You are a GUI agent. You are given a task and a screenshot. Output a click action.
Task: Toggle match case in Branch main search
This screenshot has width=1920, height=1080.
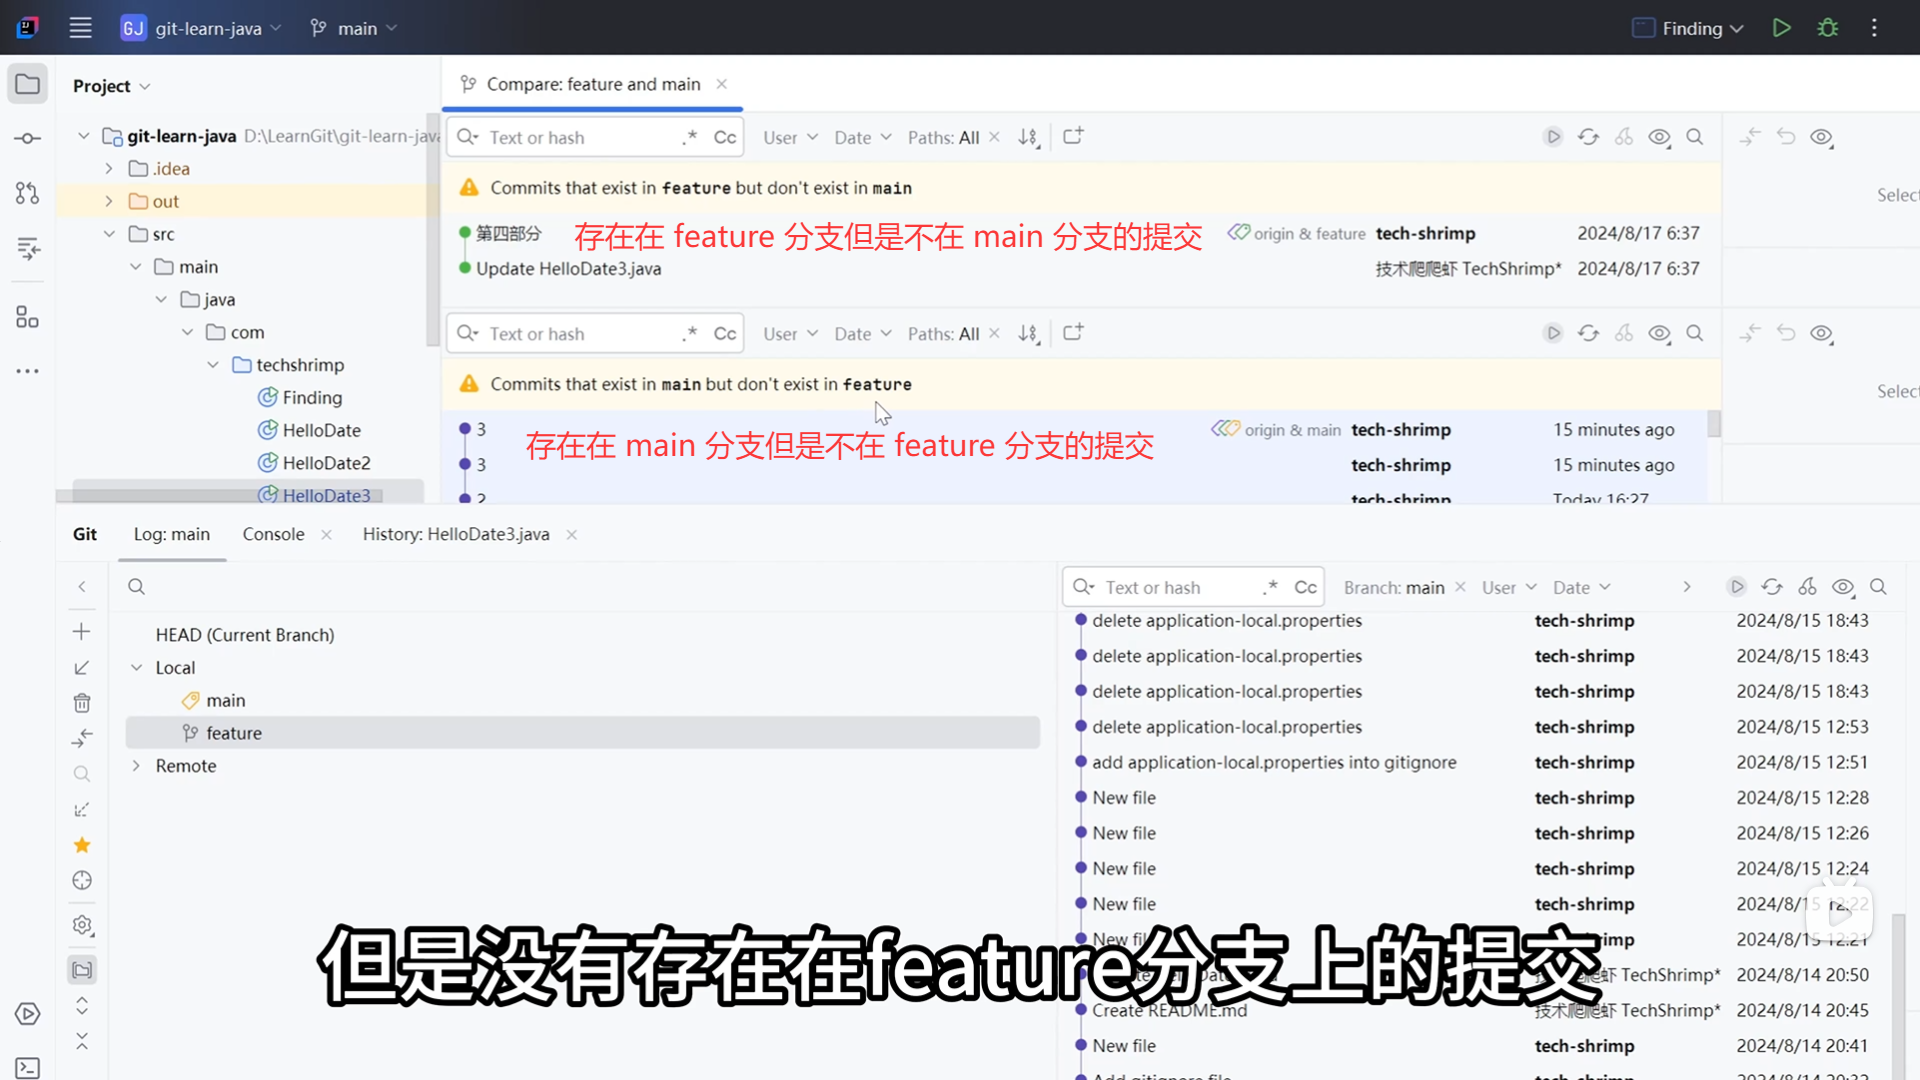click(x=1305, y=587)
